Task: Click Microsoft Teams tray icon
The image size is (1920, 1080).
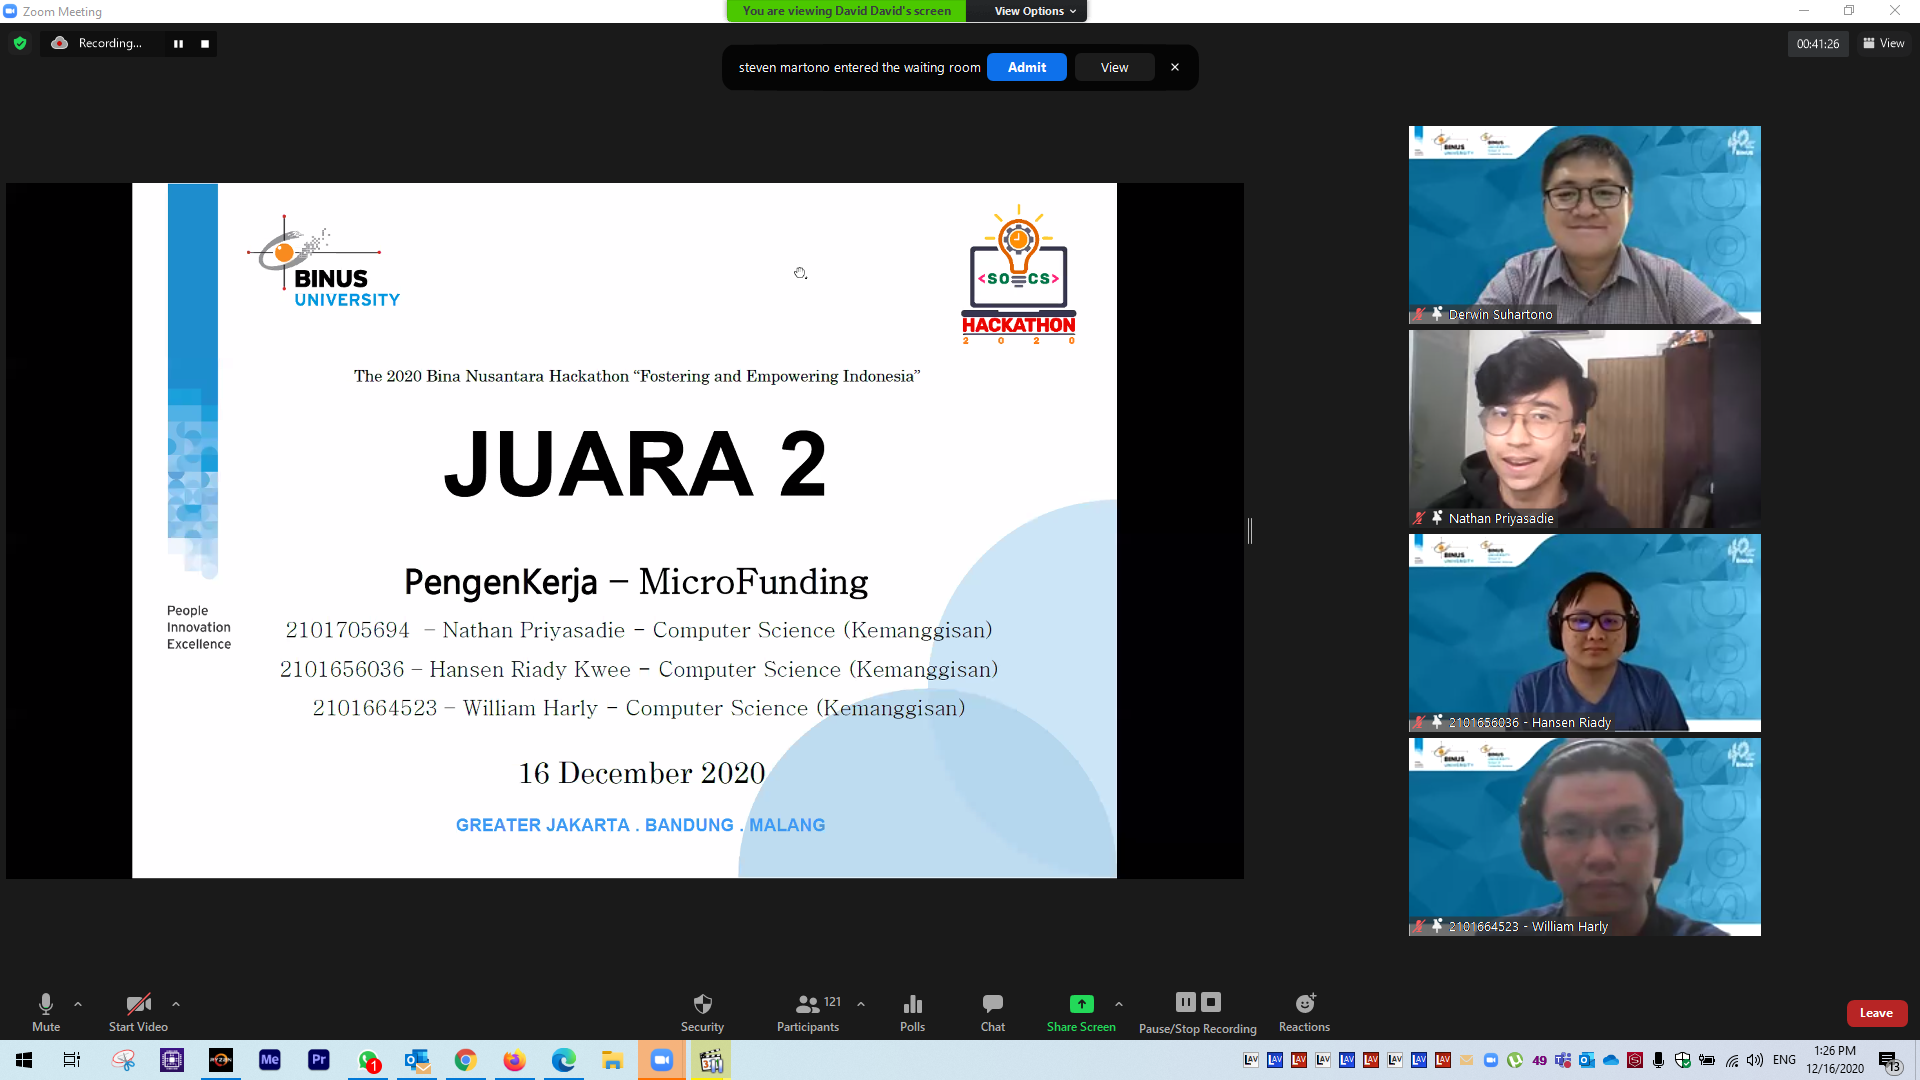Action: pyautogui.click(x=1563, y=1060)
